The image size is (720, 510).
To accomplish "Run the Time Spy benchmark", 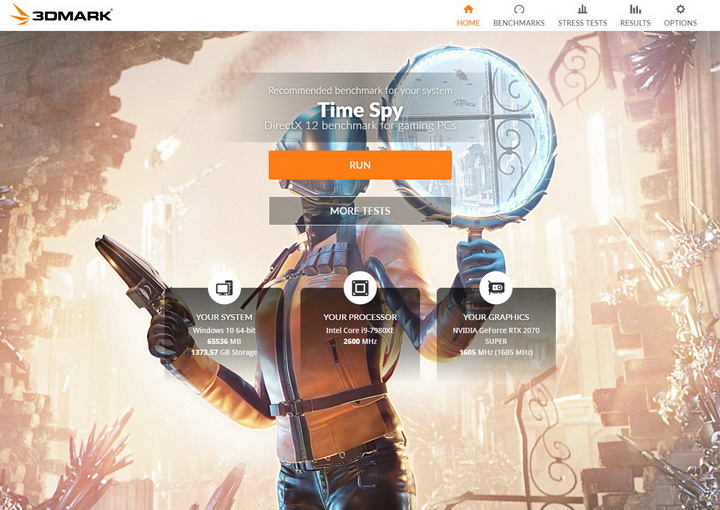I will [360, 165].
